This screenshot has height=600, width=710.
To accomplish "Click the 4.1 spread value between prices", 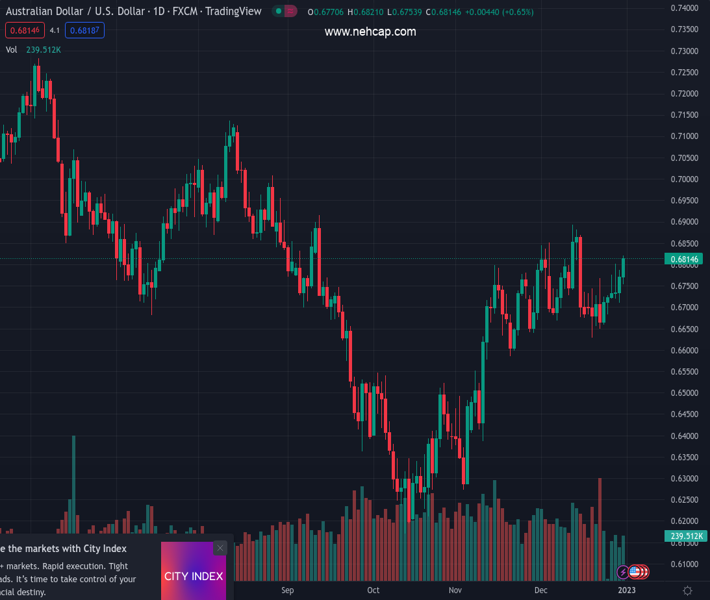I will pos(55,30).
